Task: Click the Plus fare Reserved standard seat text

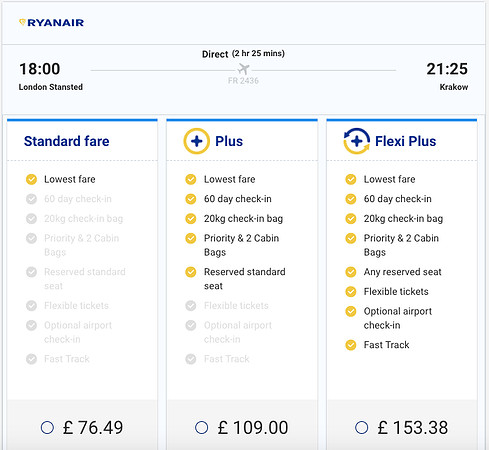Action: click(x=245, y=279)
